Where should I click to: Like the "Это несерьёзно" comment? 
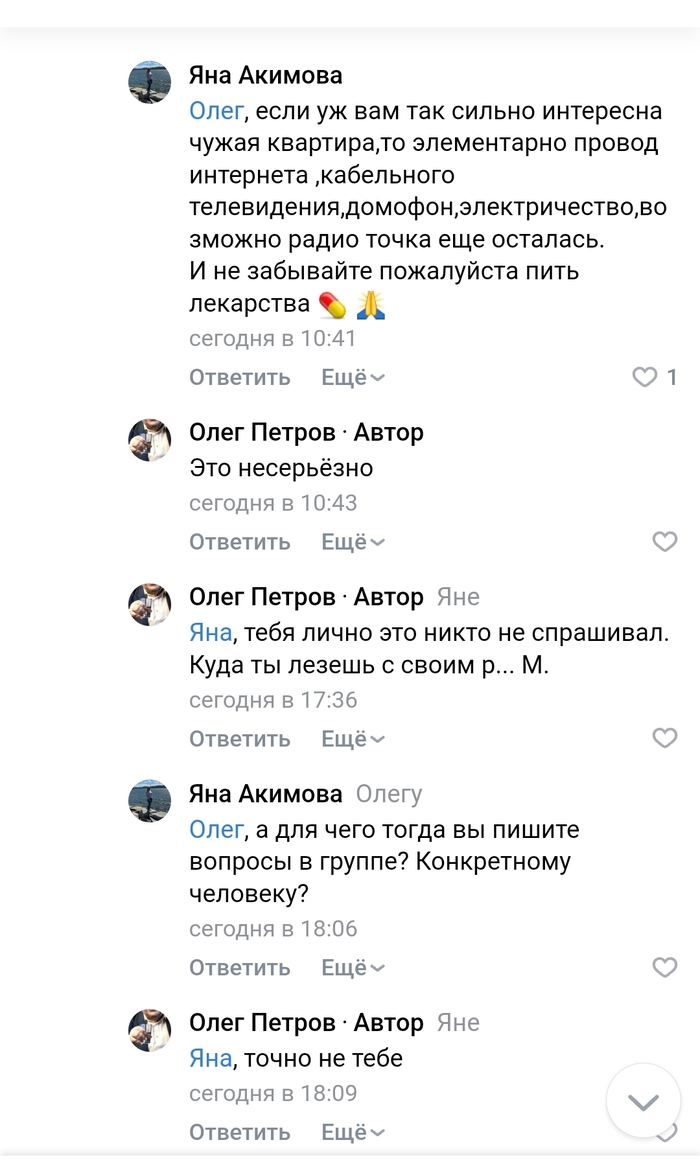point(664,542)
